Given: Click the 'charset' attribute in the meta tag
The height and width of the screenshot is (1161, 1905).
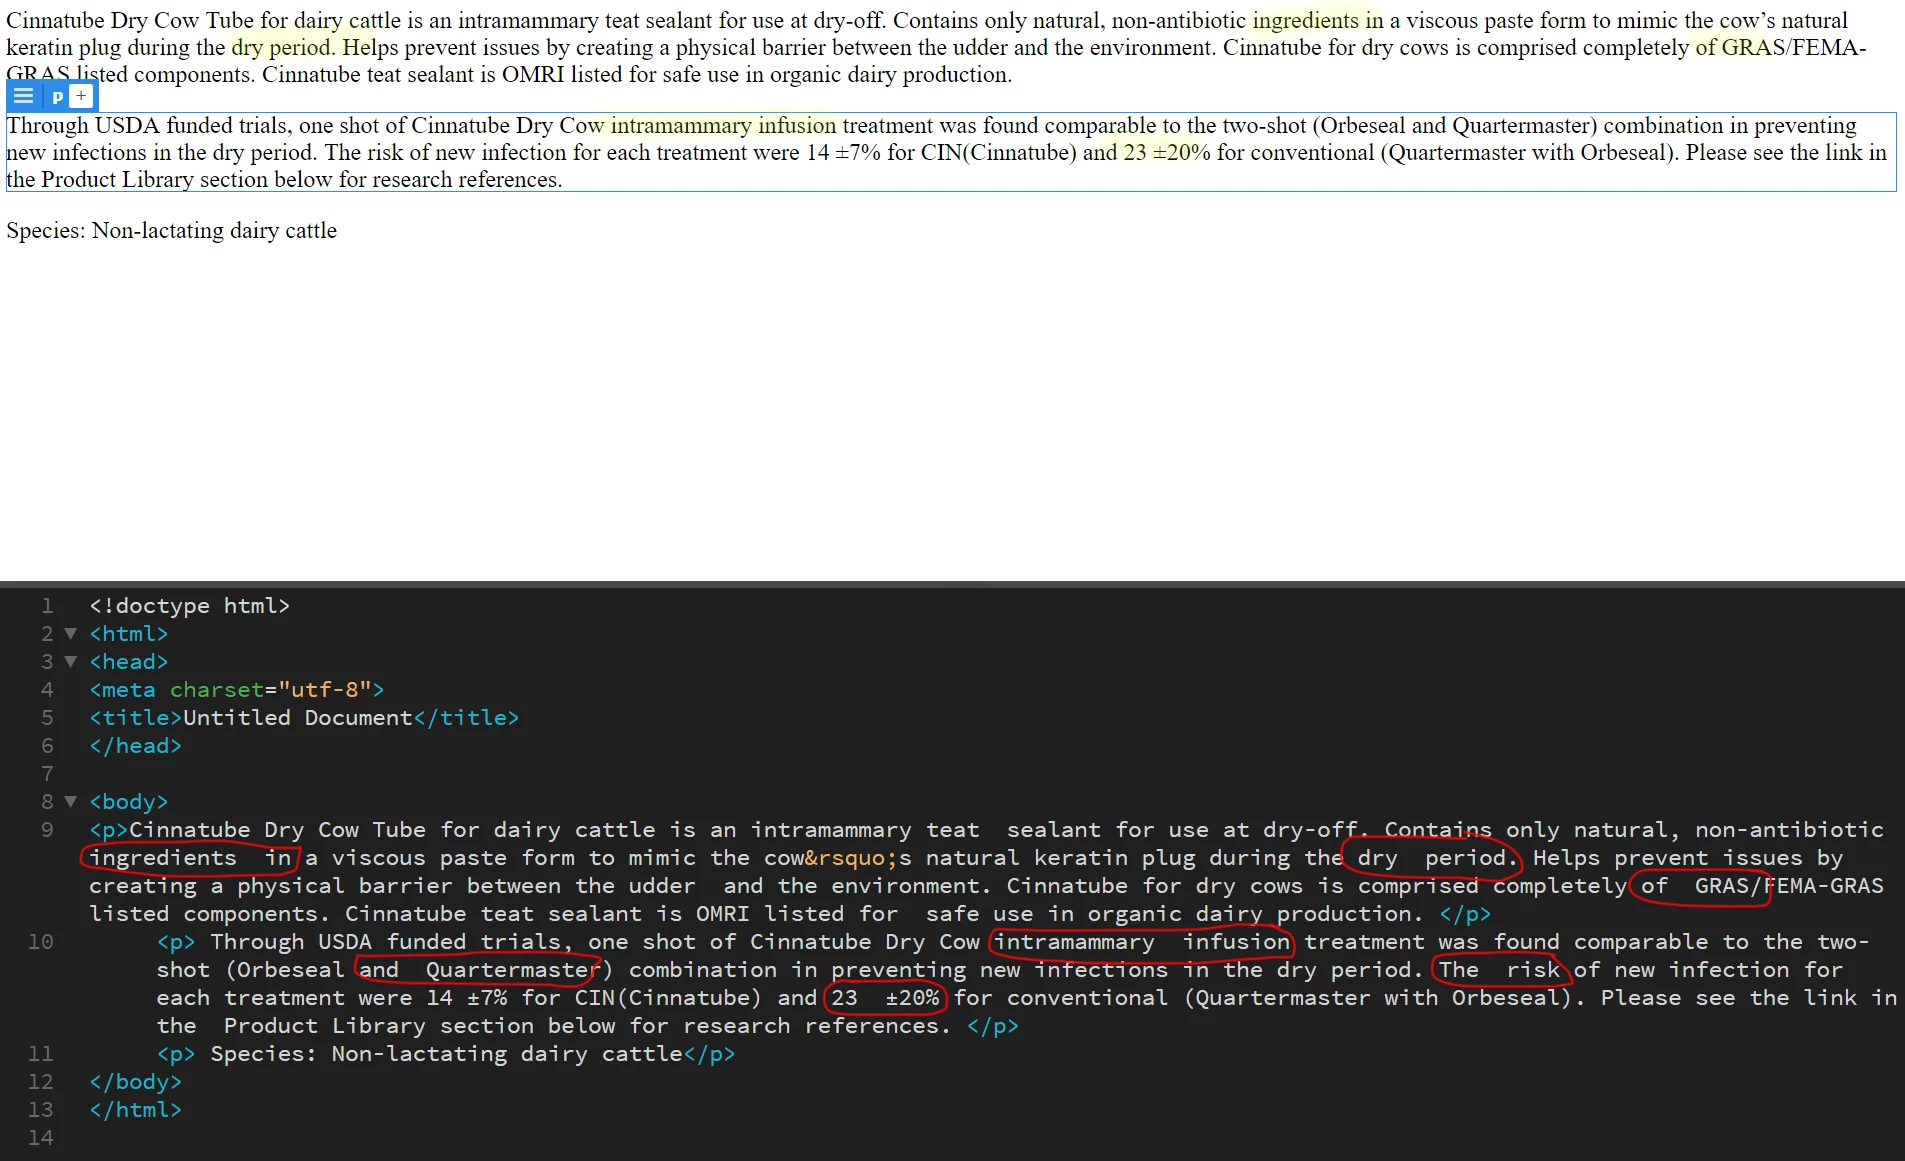Looking at the screenshot, I should [x=217, y=689].
